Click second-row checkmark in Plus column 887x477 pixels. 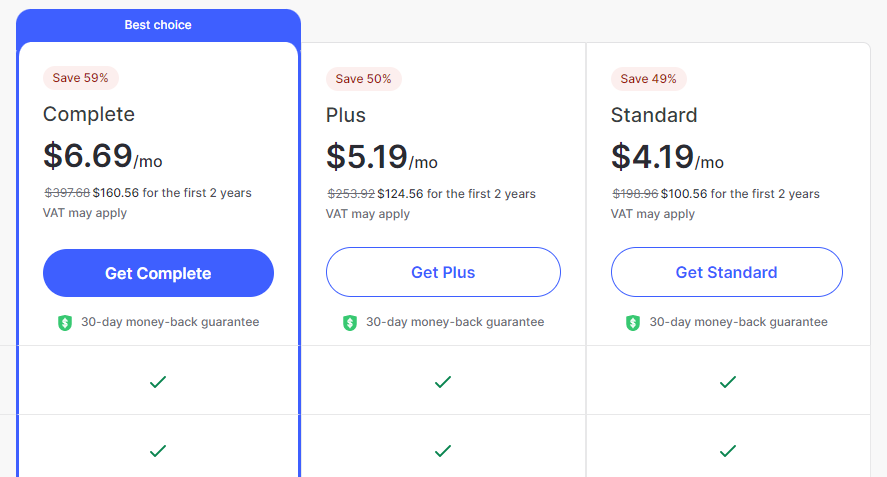pyautogui.click(x=443, y=451)
